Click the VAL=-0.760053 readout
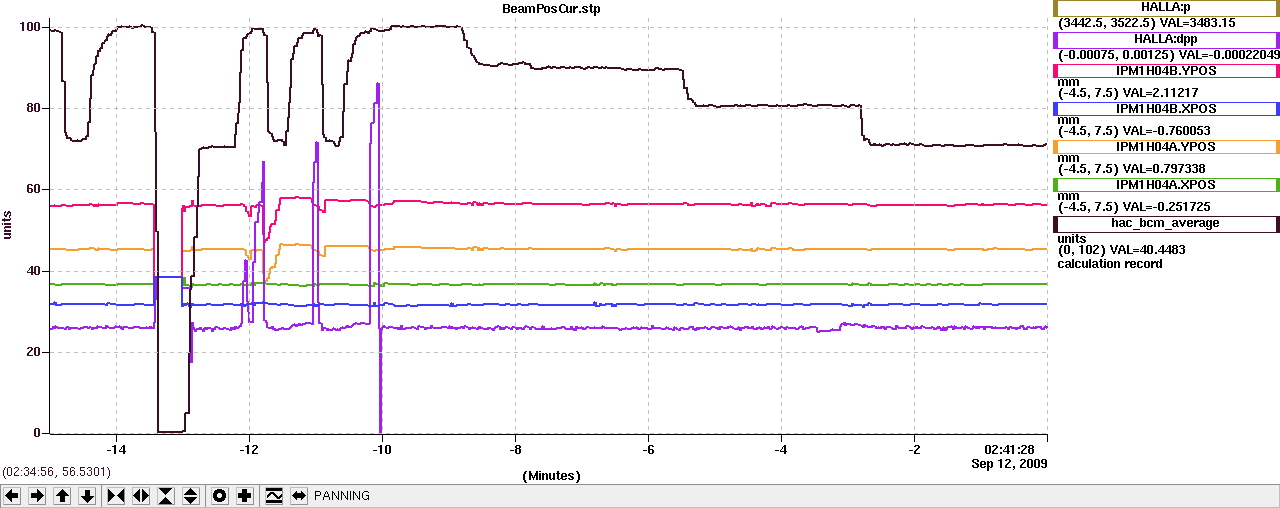This screenshot has height=508, width=1280. [x=1167, y=130]
